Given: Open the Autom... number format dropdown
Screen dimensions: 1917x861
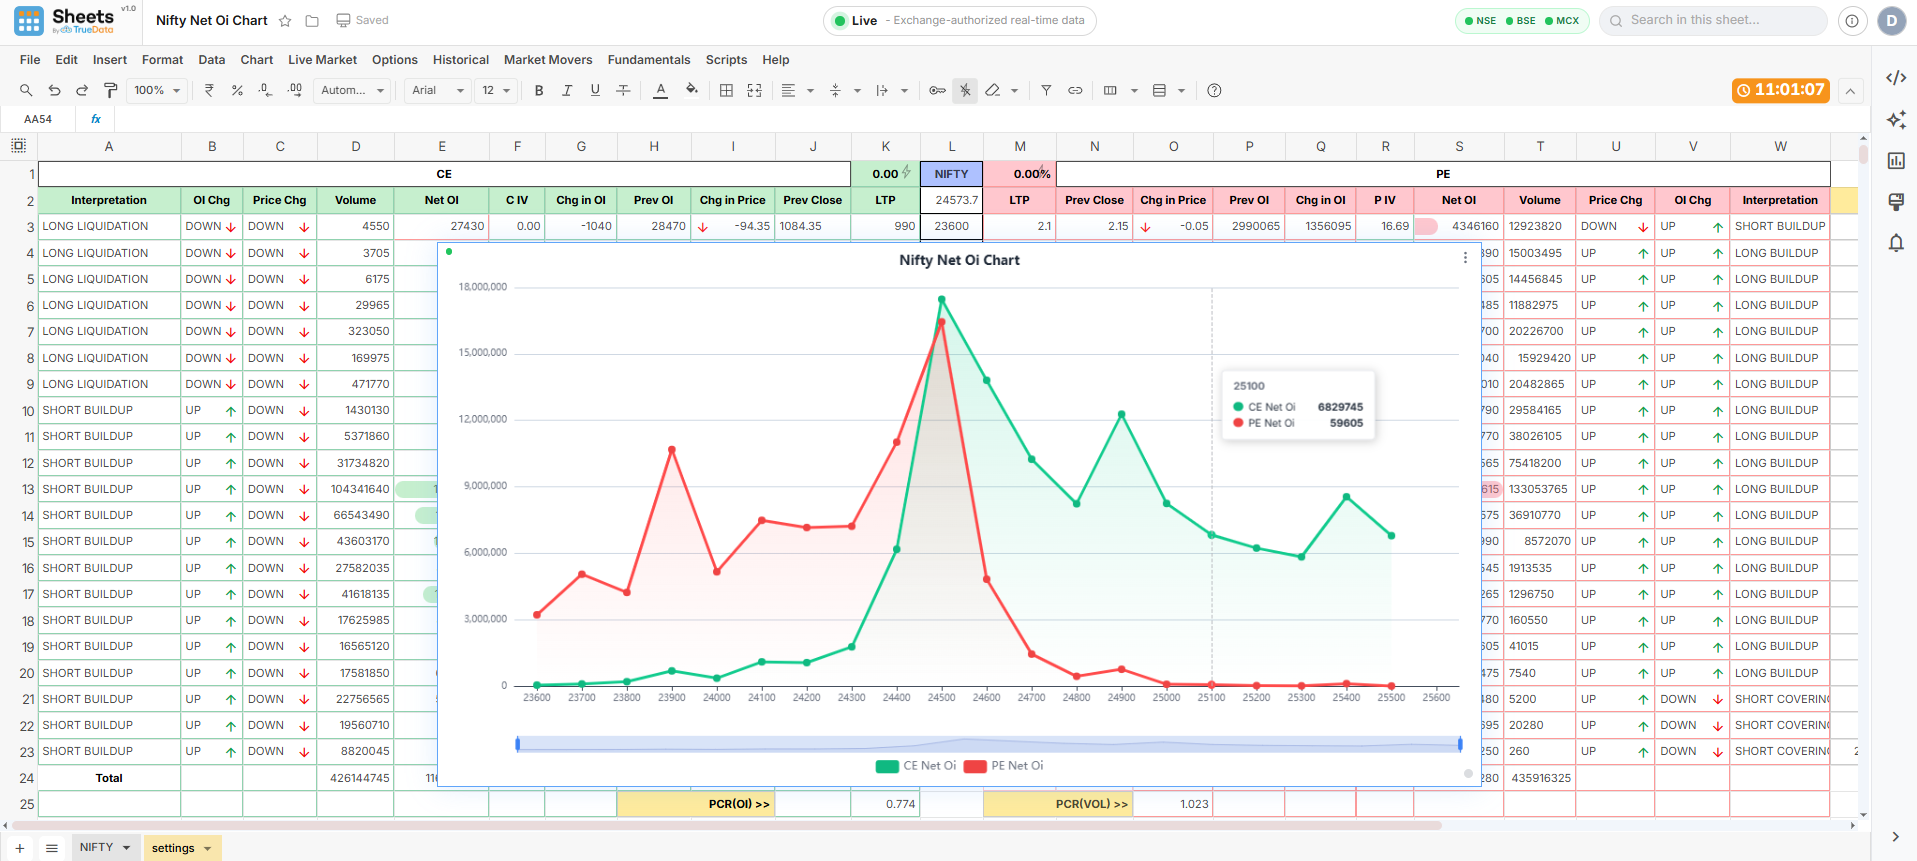Looking at the screenshot, I should point(352,90).
